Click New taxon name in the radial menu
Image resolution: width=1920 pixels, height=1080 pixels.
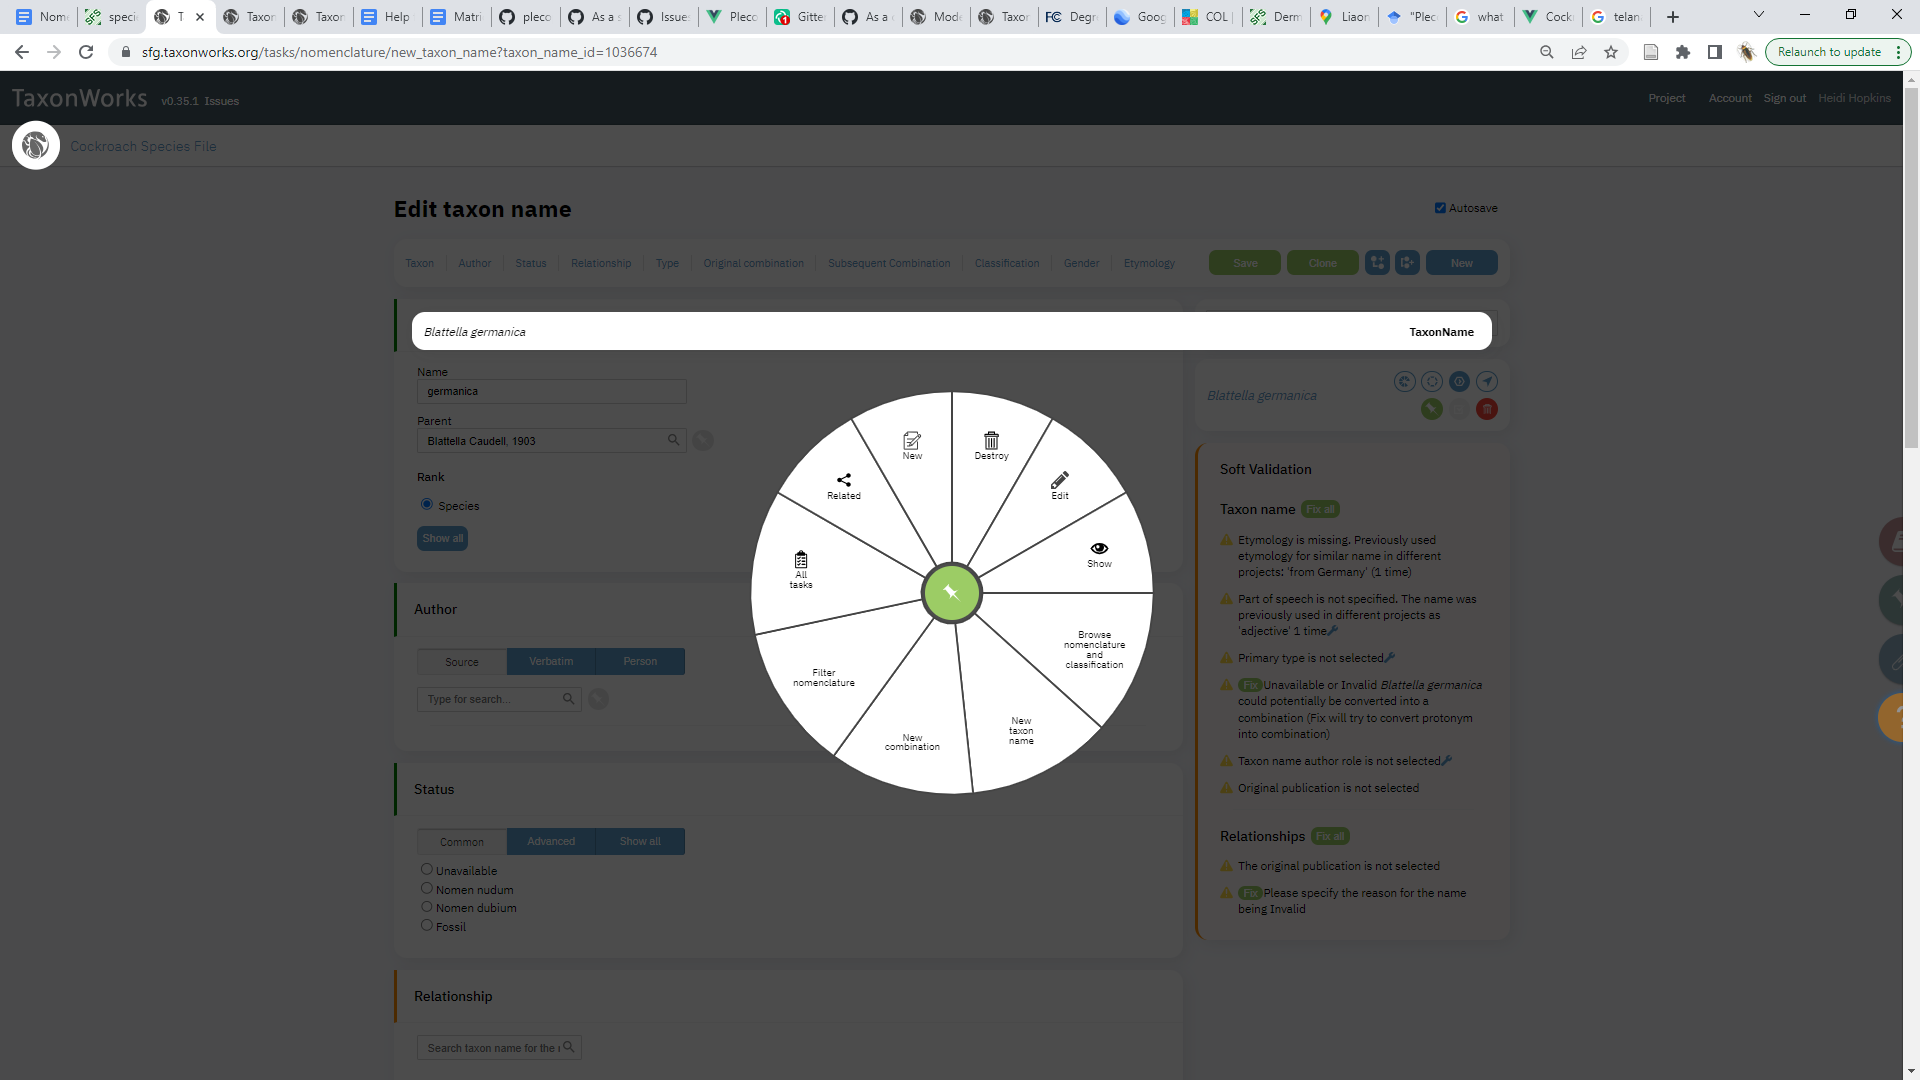[1020, 730]
